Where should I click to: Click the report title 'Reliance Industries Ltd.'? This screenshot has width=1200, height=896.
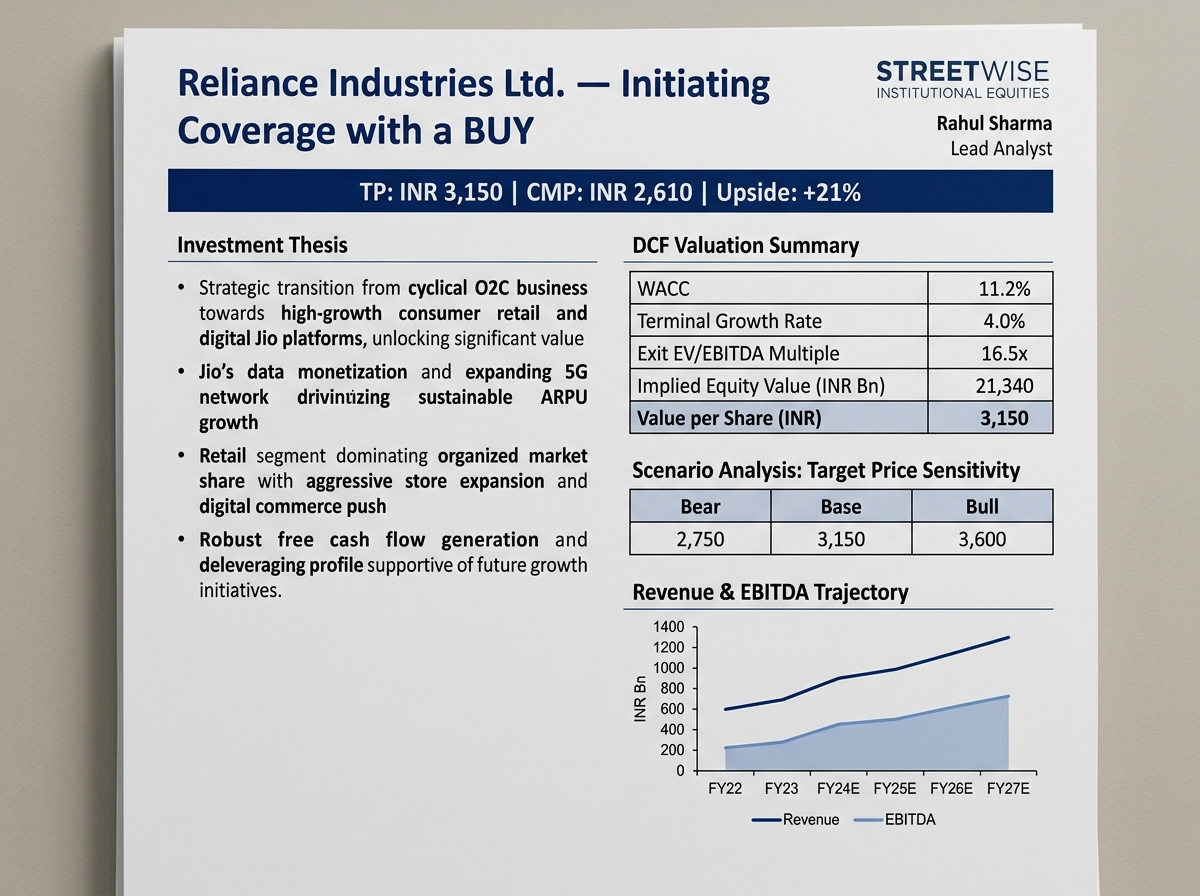(x=369, y=83)
